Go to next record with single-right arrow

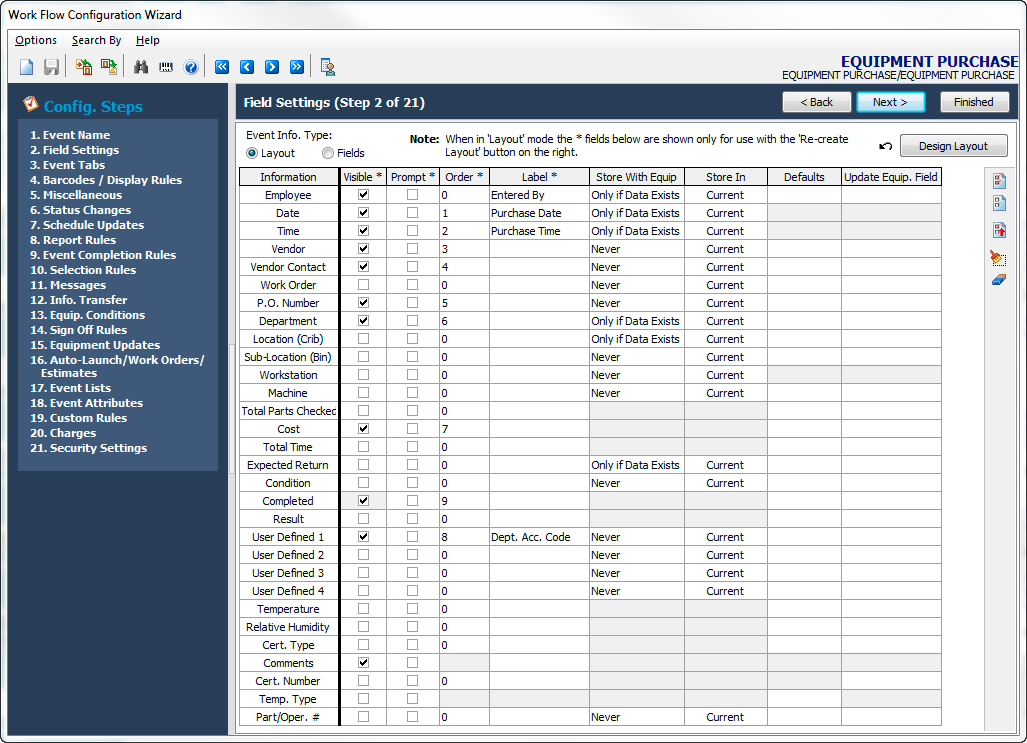[272, 67]
